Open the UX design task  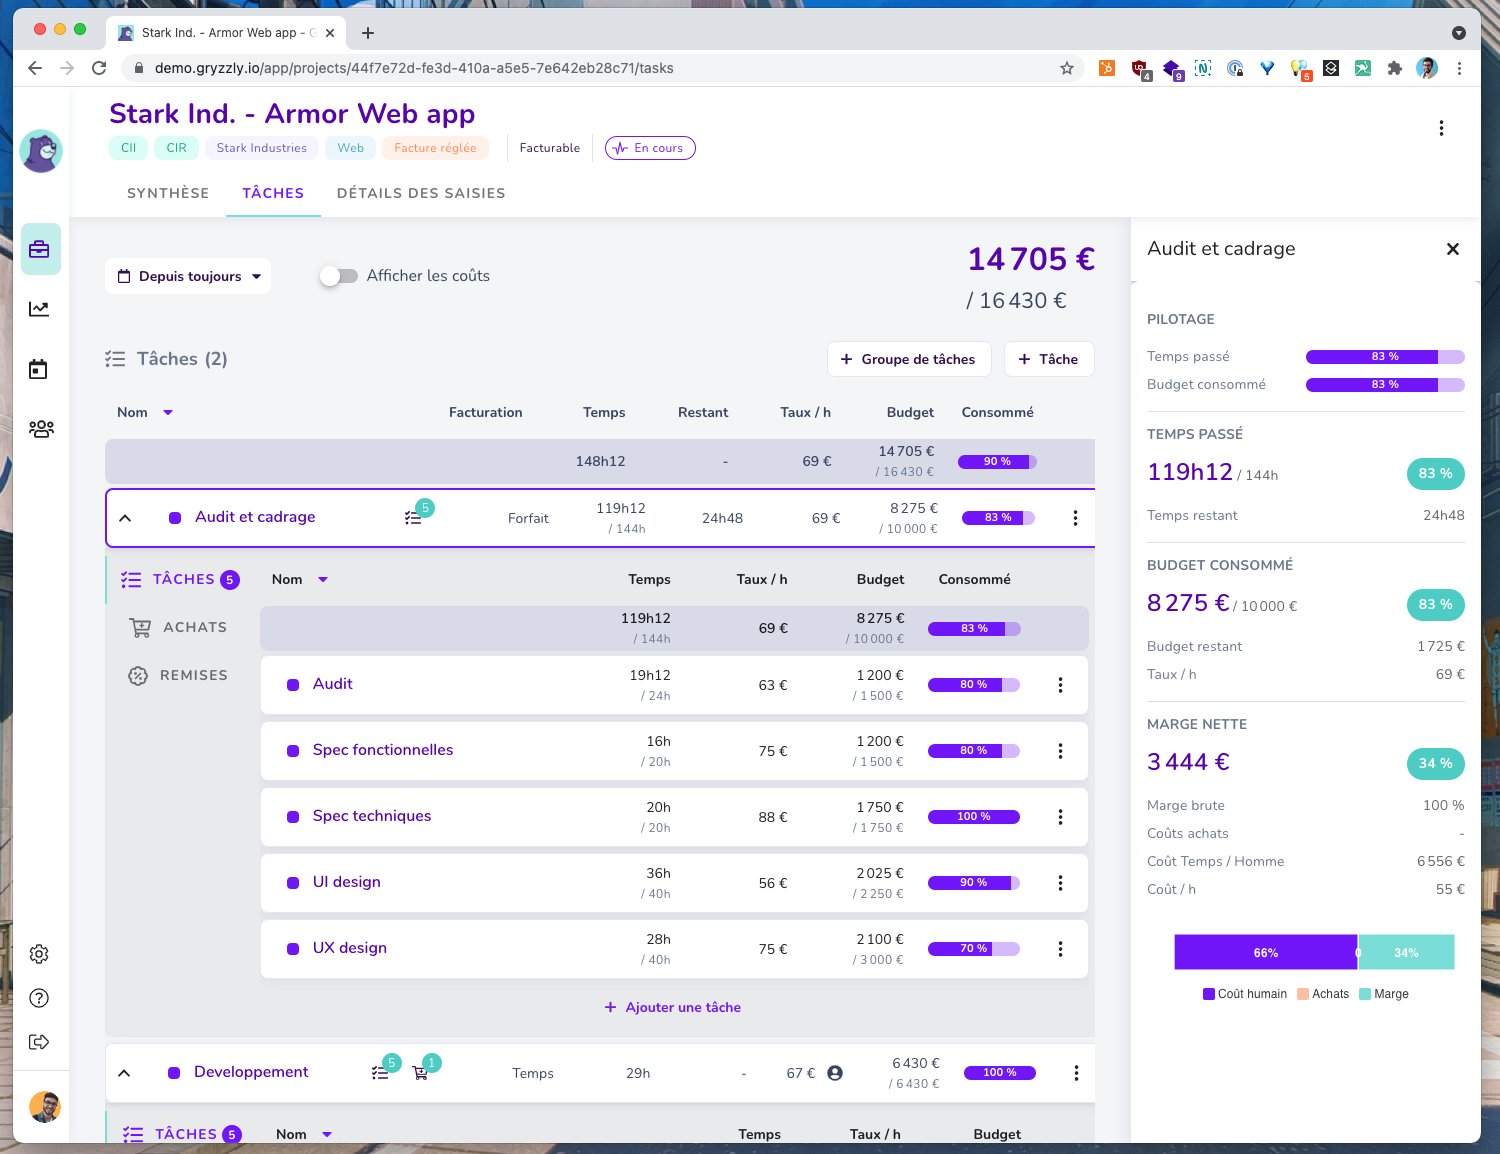(350, 948)
